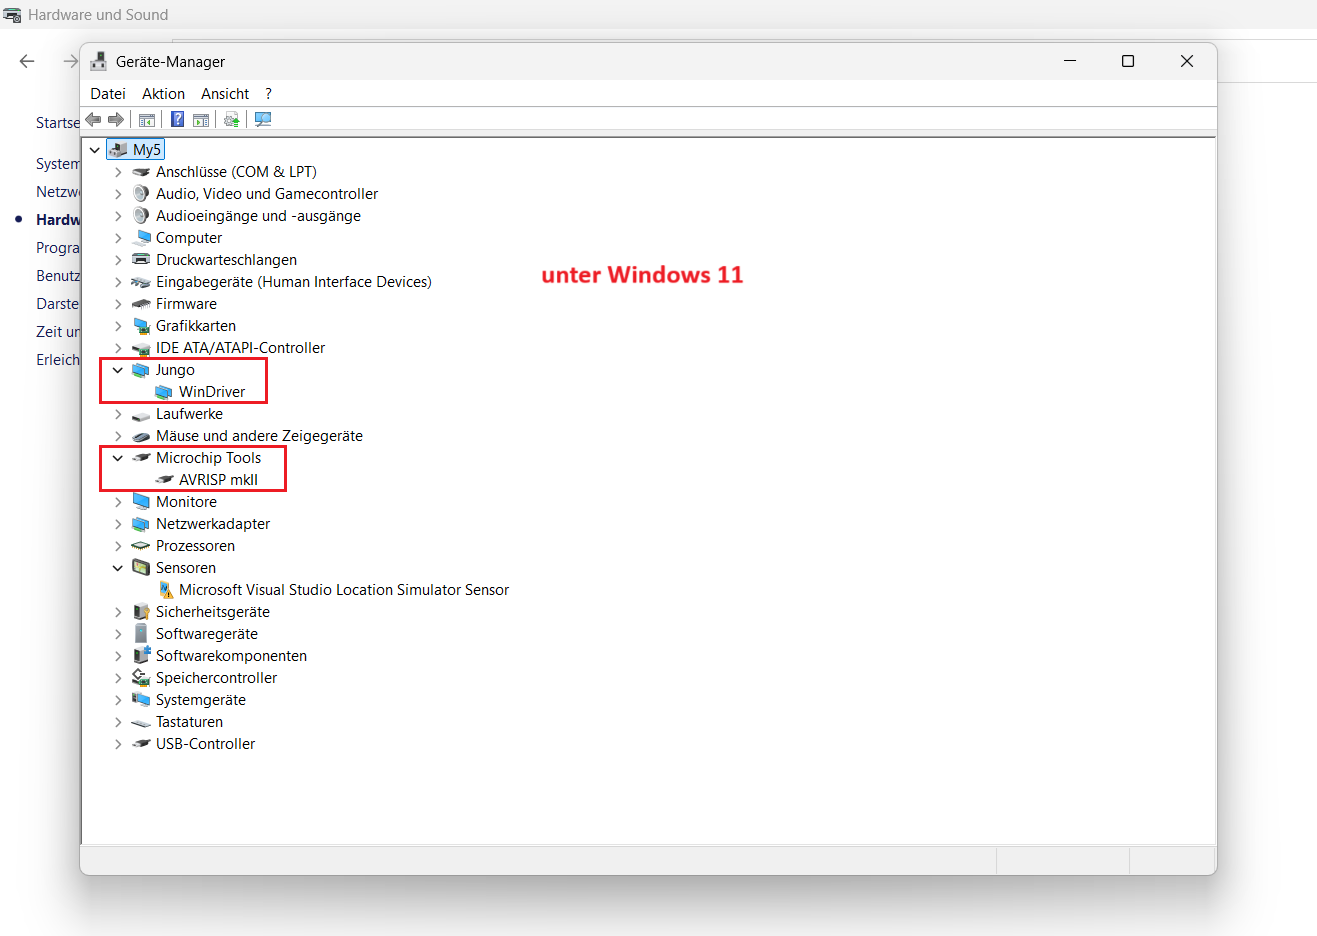Select the Speichercontroller label
The image size is (1317, 936).
point(216,678)
